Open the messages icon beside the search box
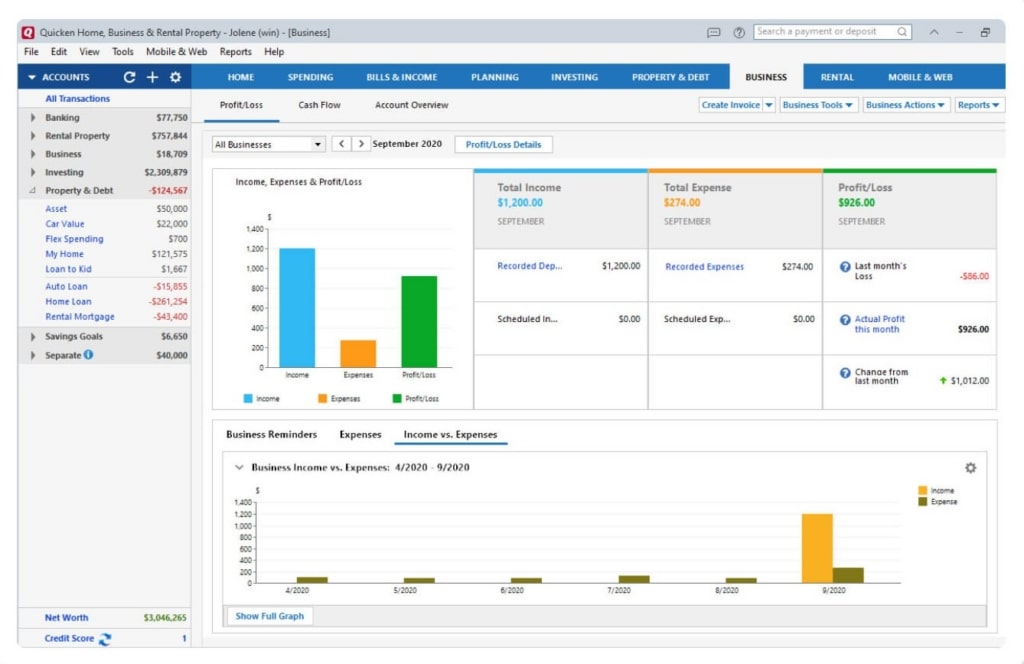The image size is (1024, 664). (714, 32)
